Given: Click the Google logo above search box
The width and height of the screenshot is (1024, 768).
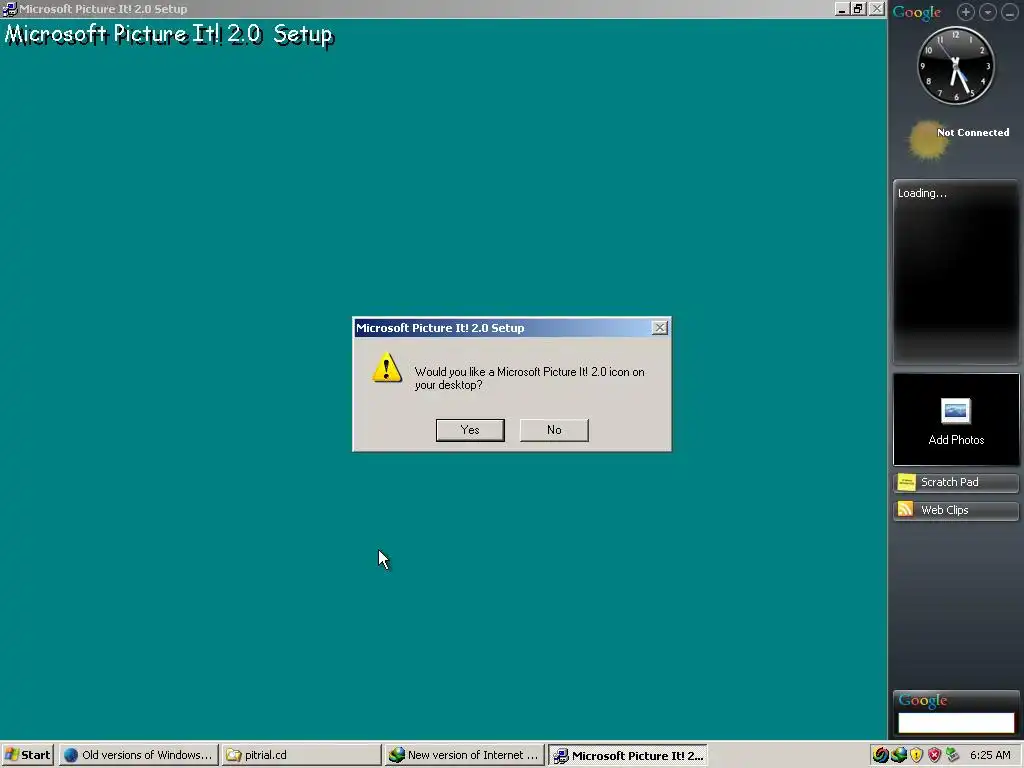Looking at the screenshot, I should pyautogui.click(x=923, y=701).
